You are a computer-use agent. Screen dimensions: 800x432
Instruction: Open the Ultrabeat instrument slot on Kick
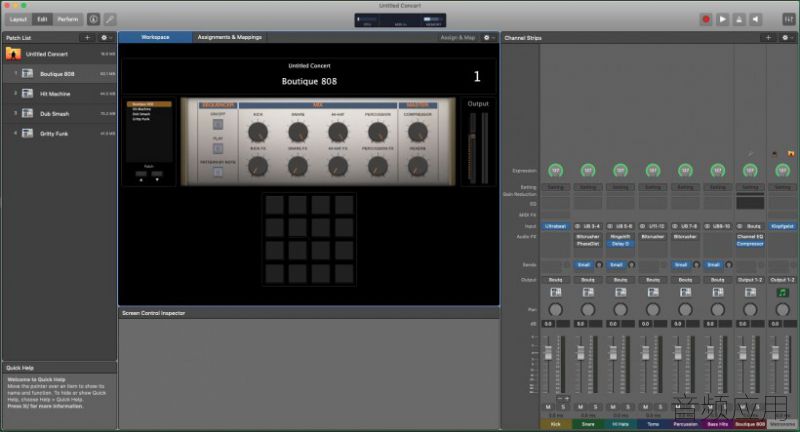[x=556, y=226]
